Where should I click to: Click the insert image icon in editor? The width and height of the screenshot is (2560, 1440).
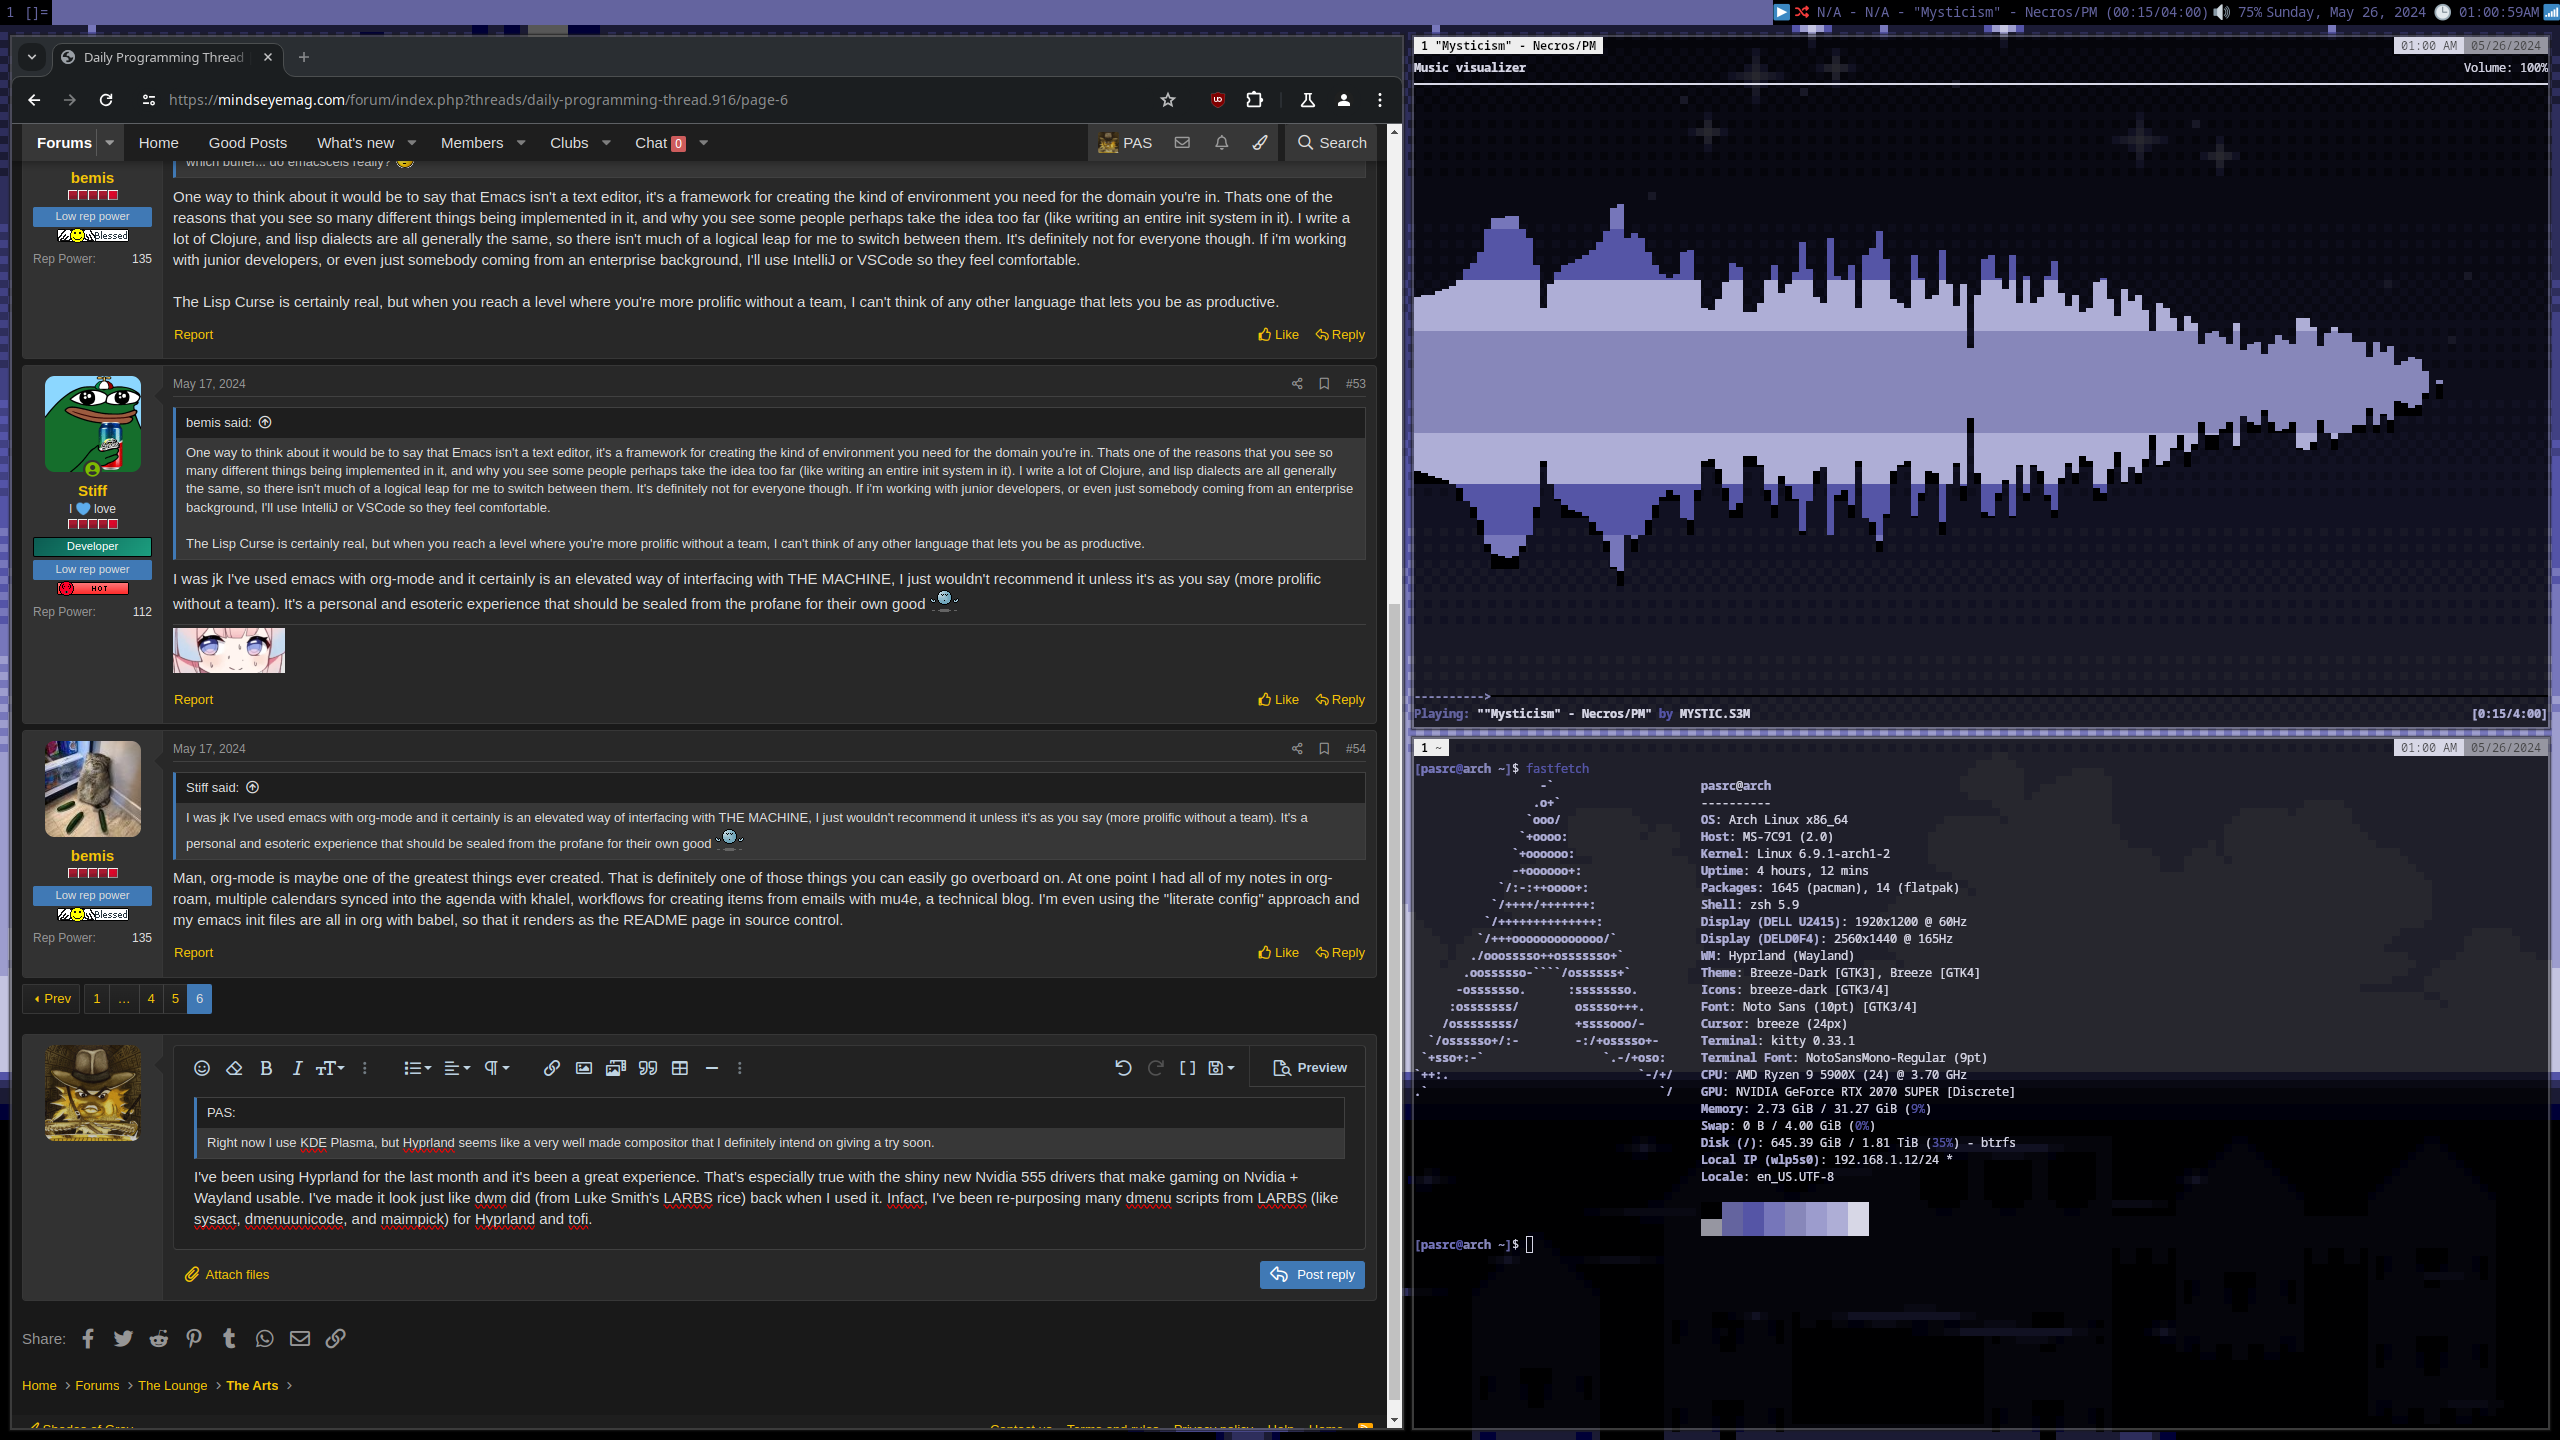point(584,1068)
